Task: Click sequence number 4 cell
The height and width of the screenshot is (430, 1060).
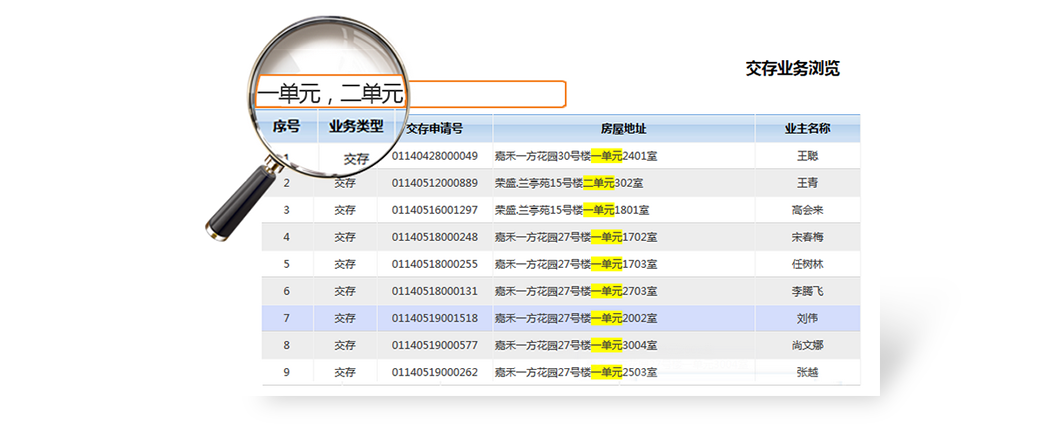Action: coord(287,237)
